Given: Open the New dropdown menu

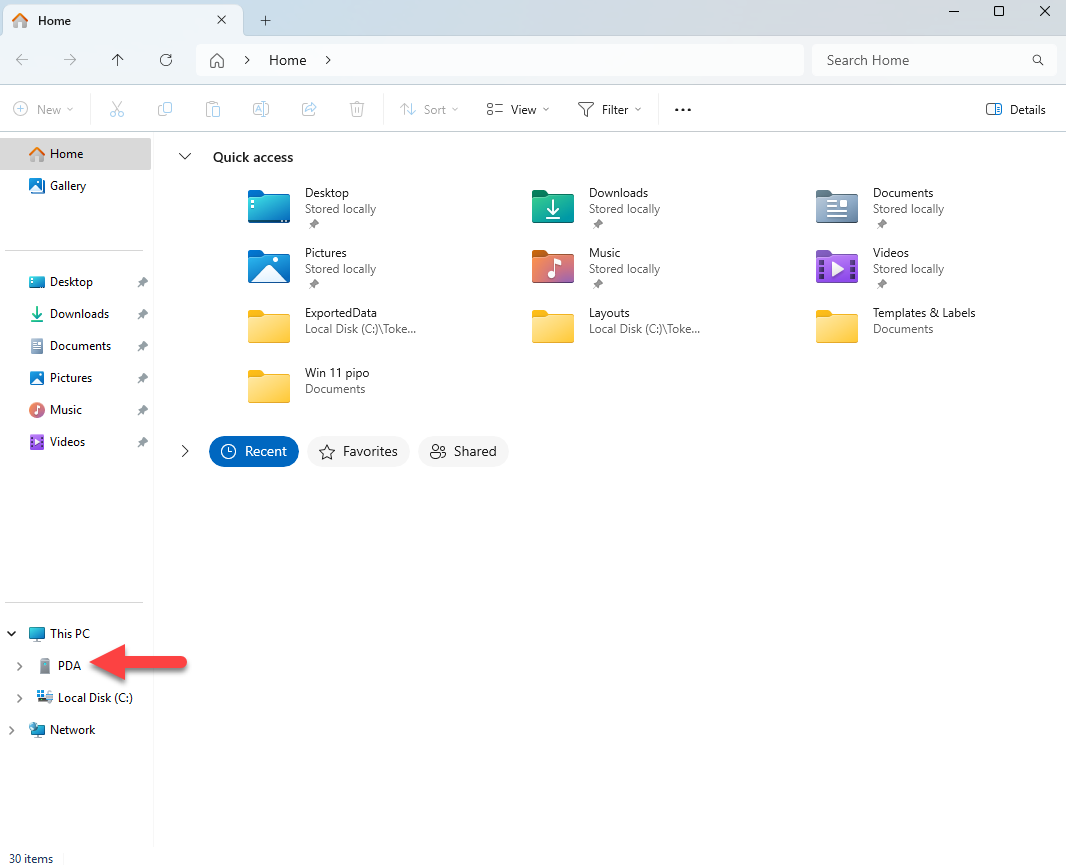Looking at the screenshot, I should pos(44,109).
